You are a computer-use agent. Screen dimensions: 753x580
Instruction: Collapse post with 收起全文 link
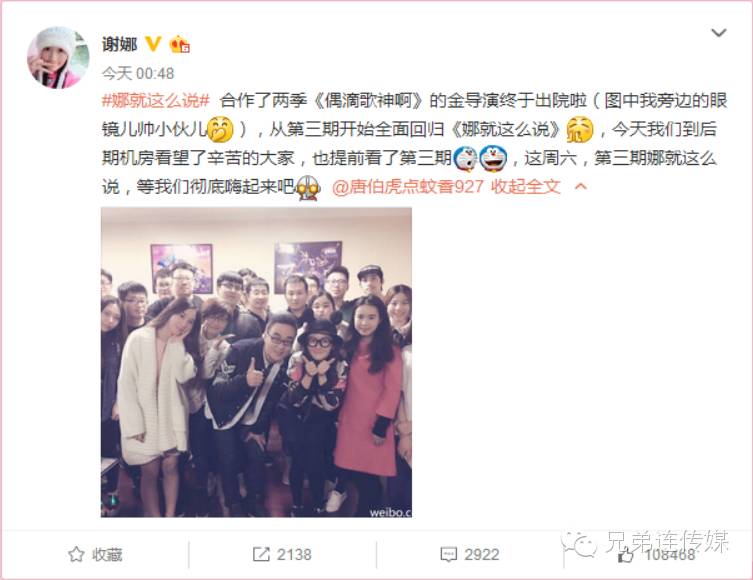[526, 186]
